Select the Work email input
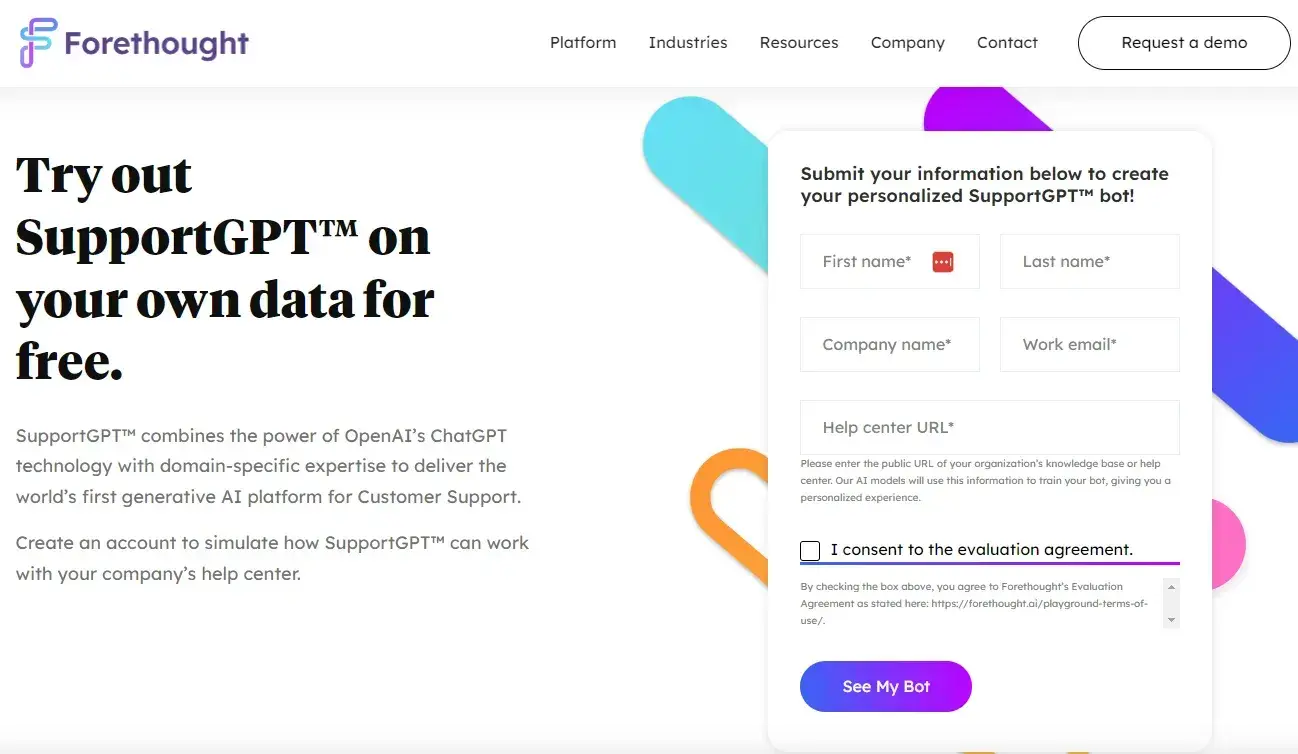1298x754 pixels. [1090, 345]
